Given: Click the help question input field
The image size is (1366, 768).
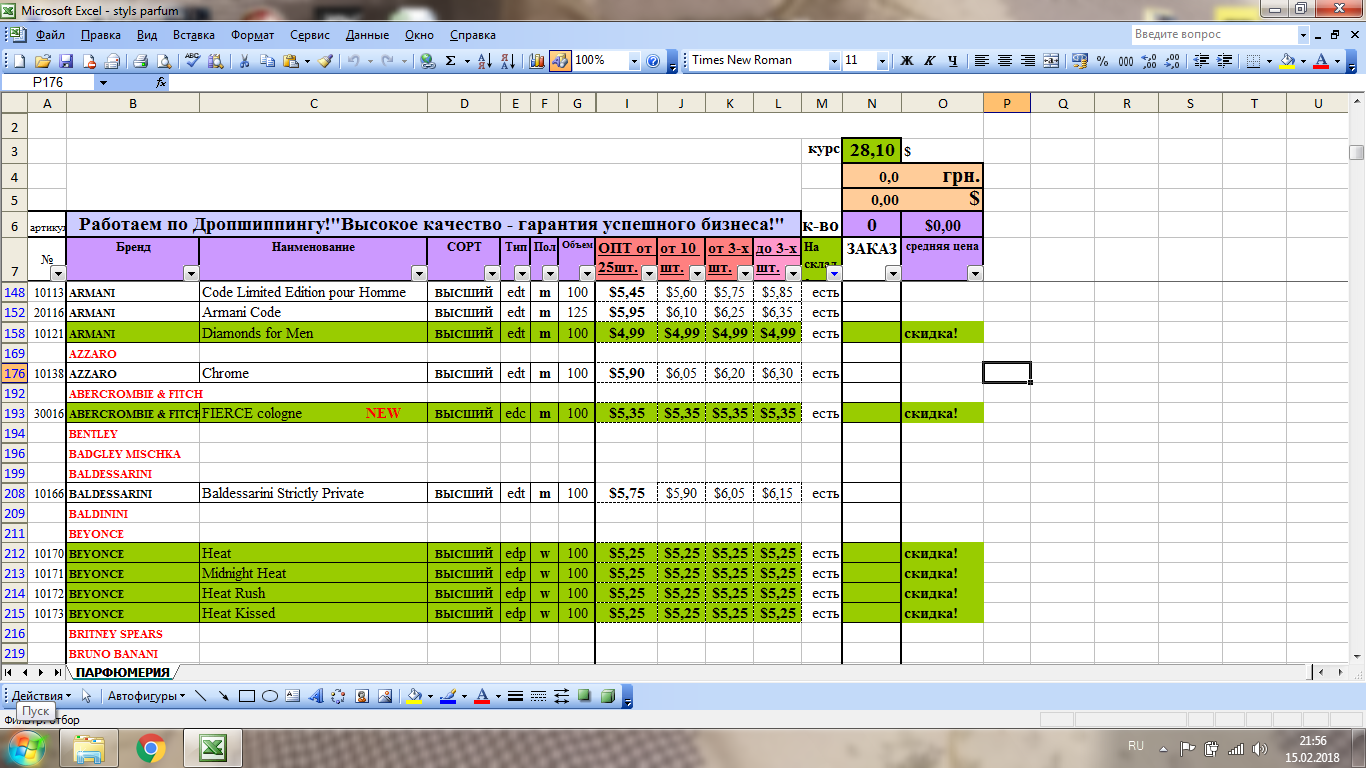Looking at the screenshot, I should point(1214,34).
